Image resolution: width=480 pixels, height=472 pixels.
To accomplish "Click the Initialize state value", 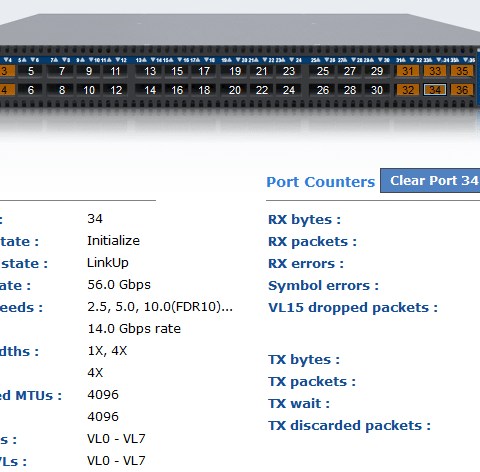I will (x=113, y=241).
